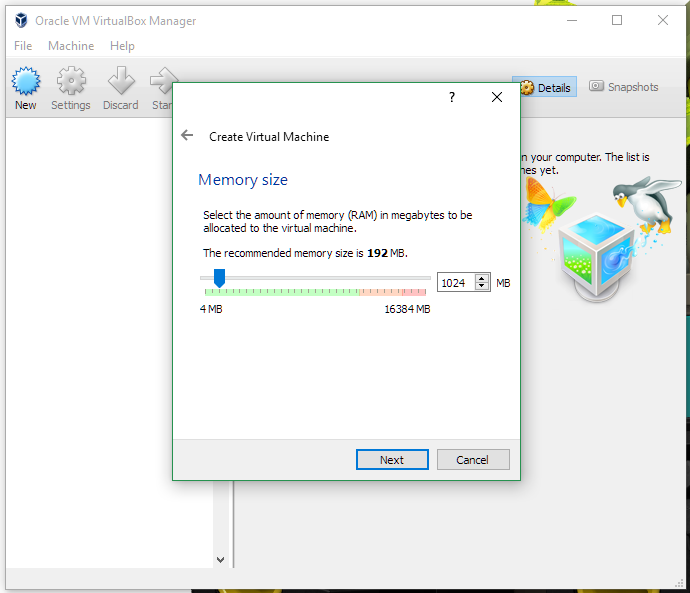
Task: Decrease memory with the down stepper arrow
Action: 482,286
